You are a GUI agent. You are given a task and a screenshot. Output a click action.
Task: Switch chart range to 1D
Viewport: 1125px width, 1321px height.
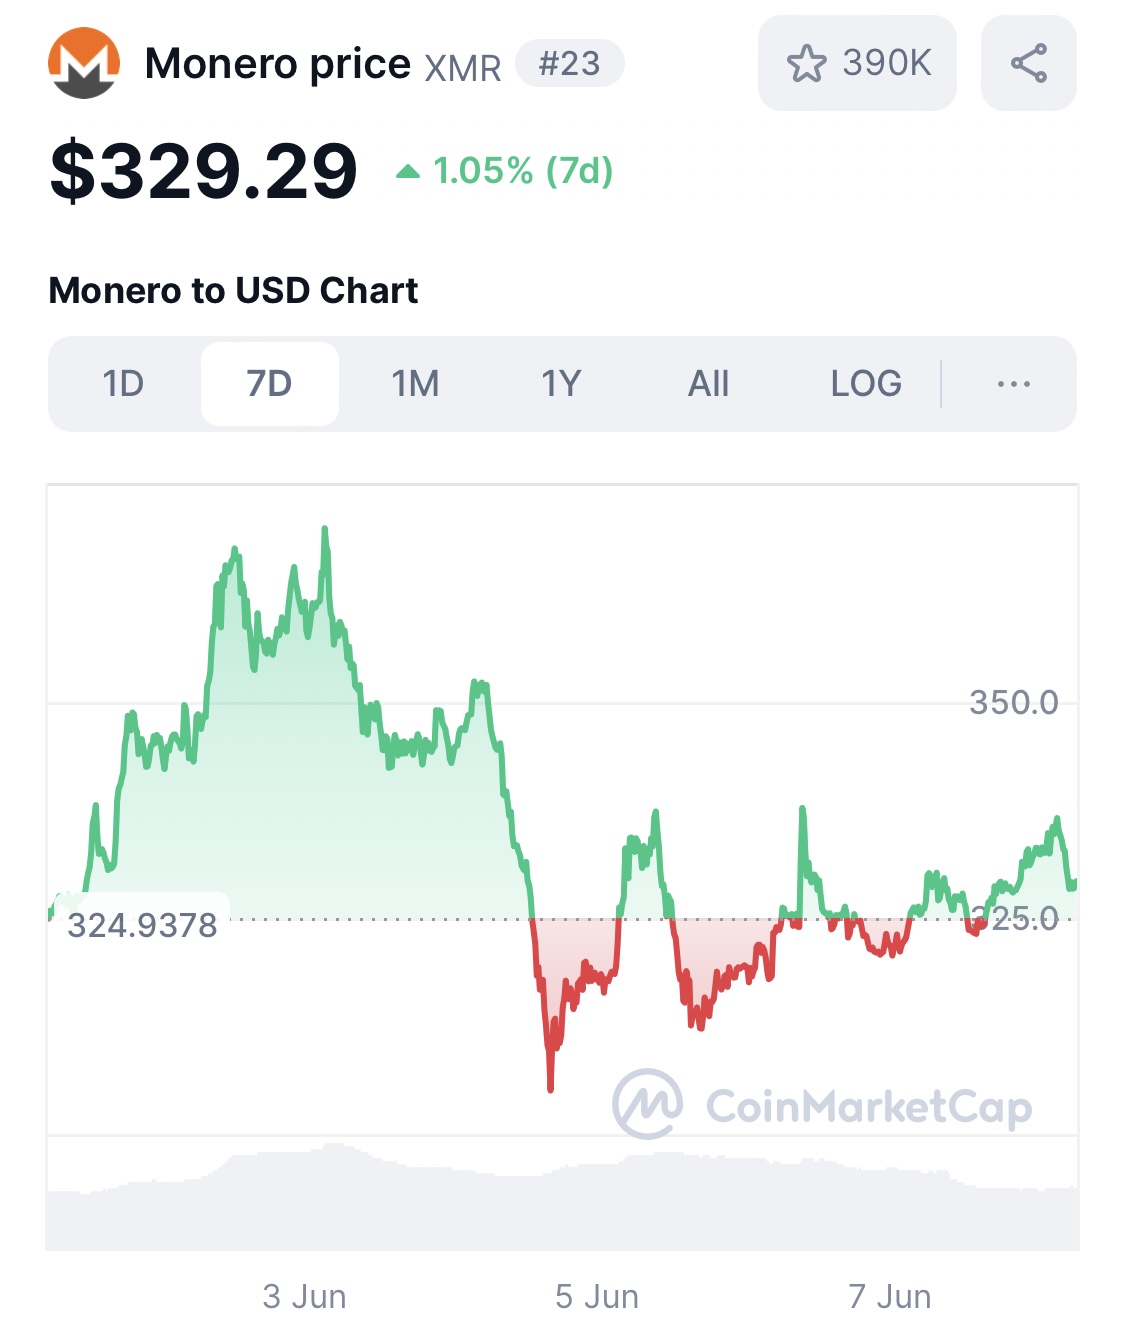[124, 384]
